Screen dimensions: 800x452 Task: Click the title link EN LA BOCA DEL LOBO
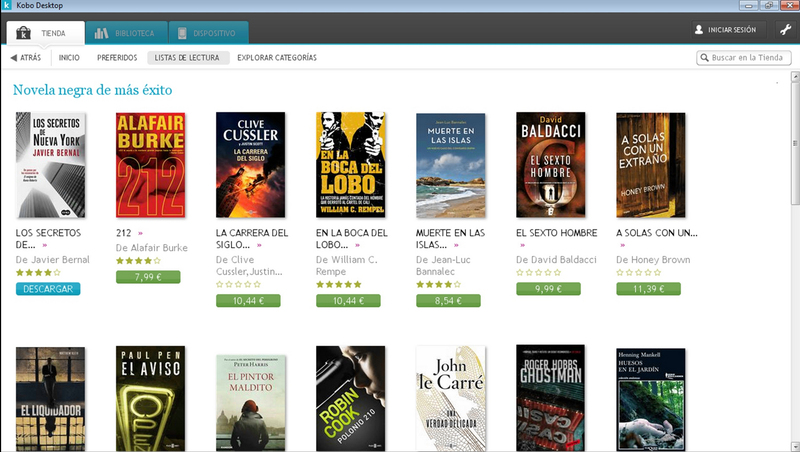coord(352,238)
